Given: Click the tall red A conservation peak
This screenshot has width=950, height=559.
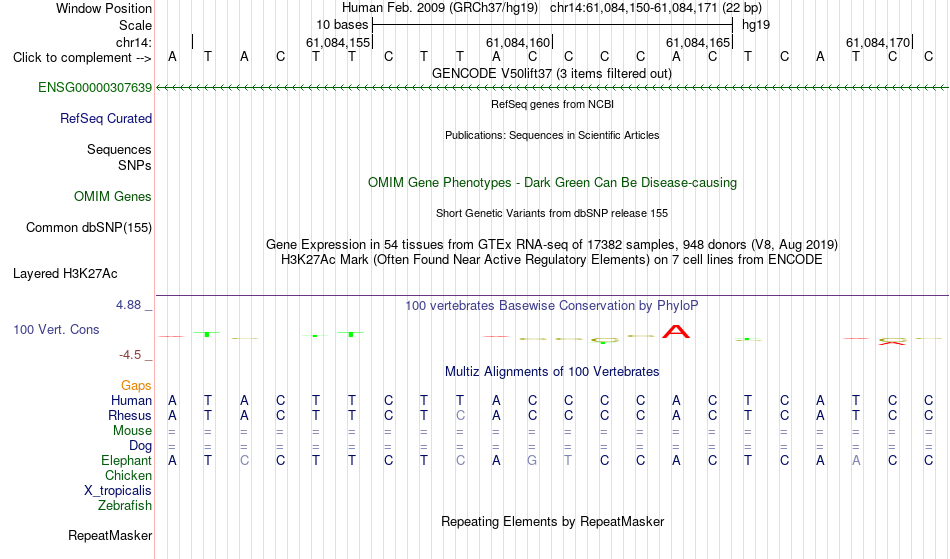Looking at the screenshot, I should tap(676, 332).
